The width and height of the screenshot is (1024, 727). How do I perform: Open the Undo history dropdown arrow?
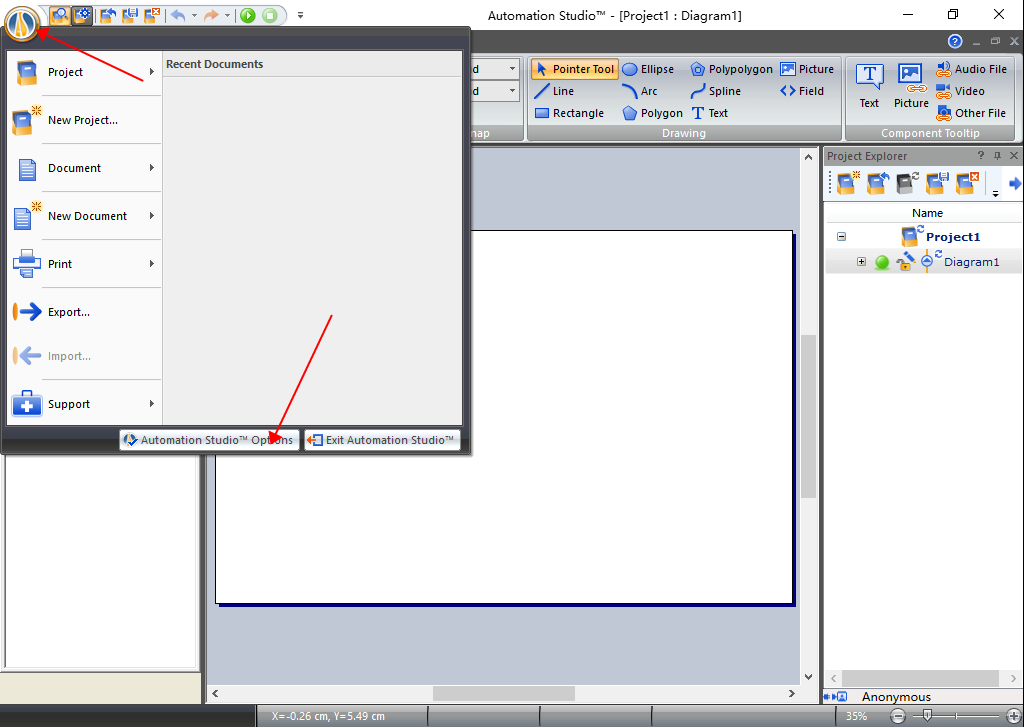(194, 15)
